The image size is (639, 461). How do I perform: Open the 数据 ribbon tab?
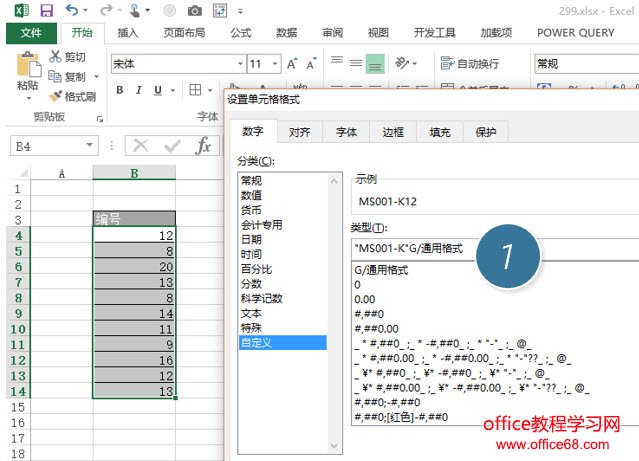286,33
